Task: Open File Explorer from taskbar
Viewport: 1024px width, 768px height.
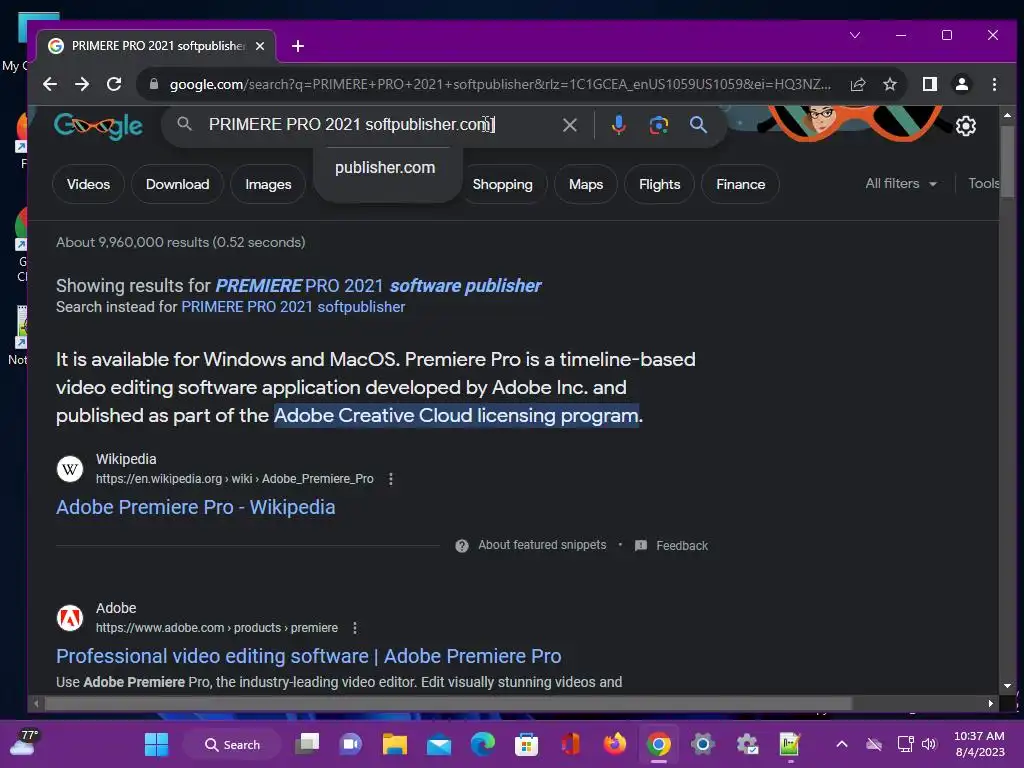Action: (394, 744)
